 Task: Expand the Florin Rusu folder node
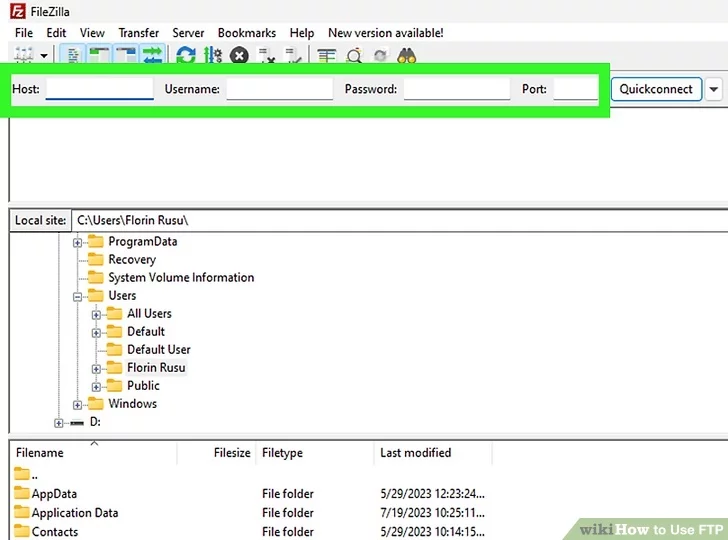(x=96, y=369)
